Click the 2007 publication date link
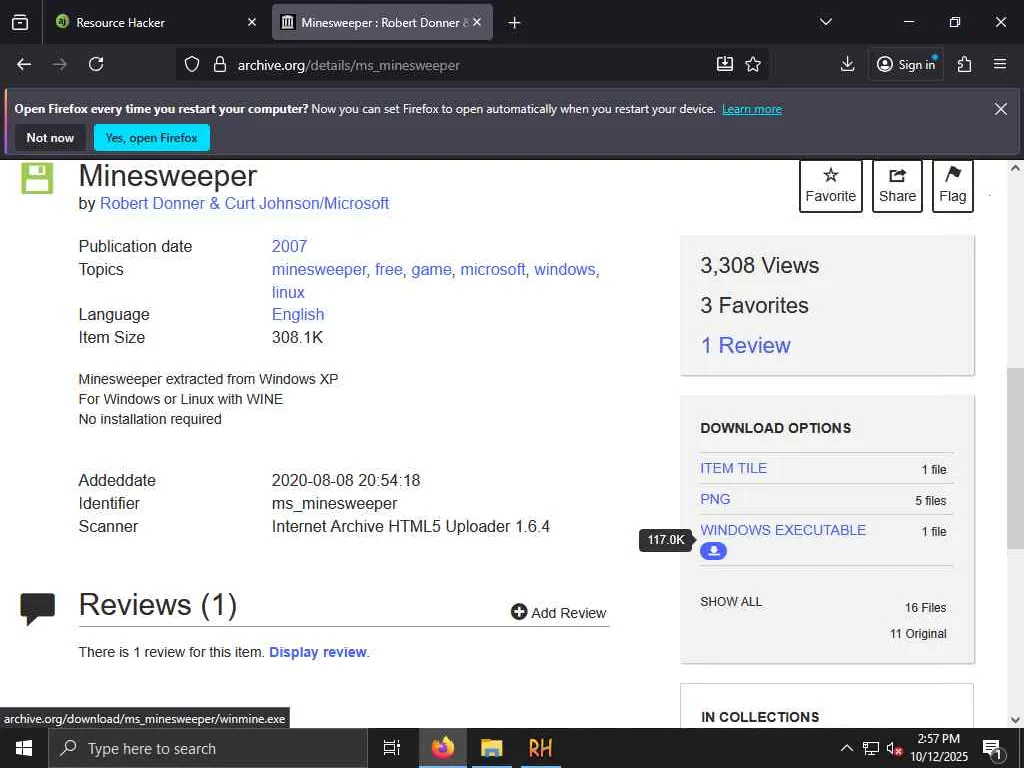Viewport: 1024px width, 768px height. (289, 246)
